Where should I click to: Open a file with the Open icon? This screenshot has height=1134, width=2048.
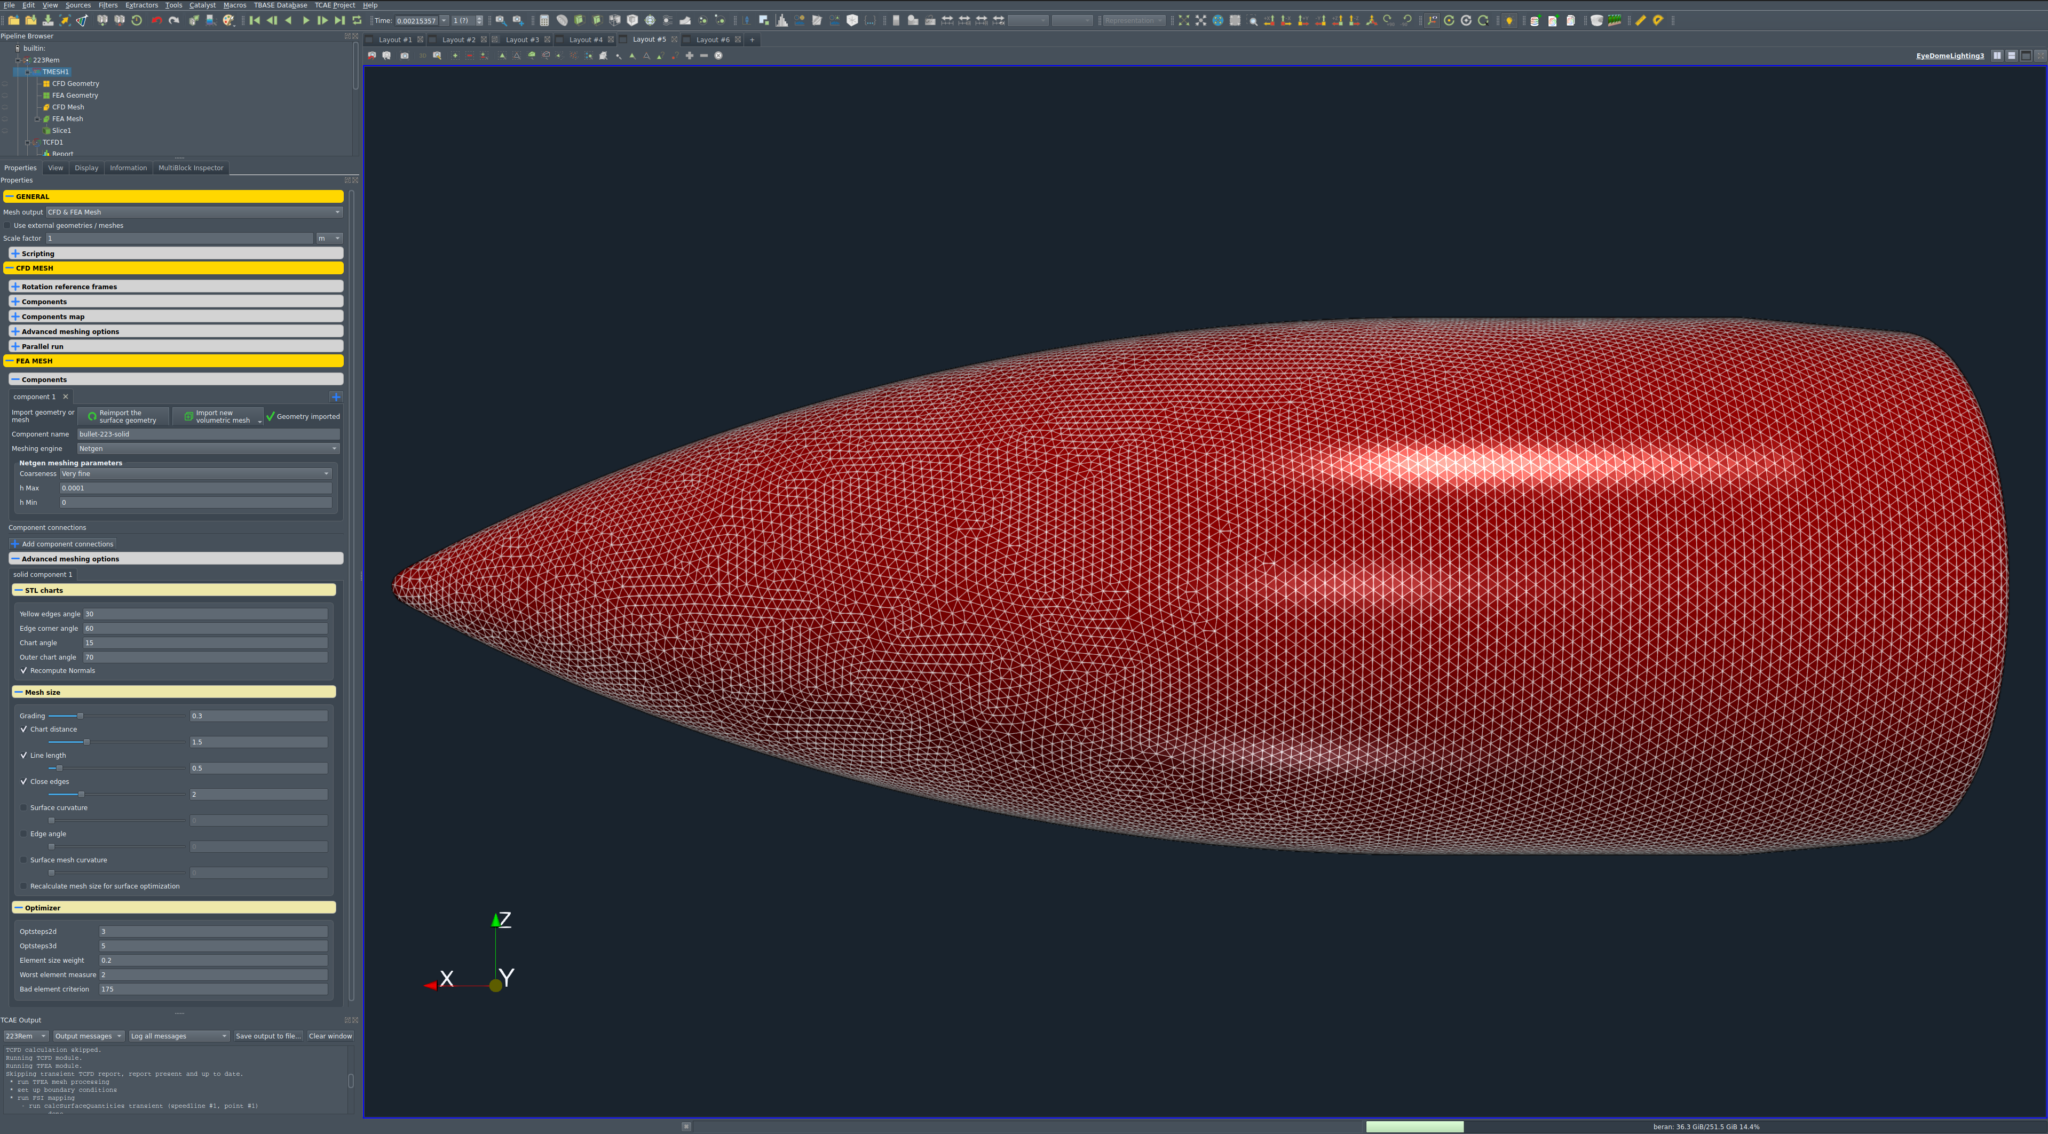coord(15,20)
